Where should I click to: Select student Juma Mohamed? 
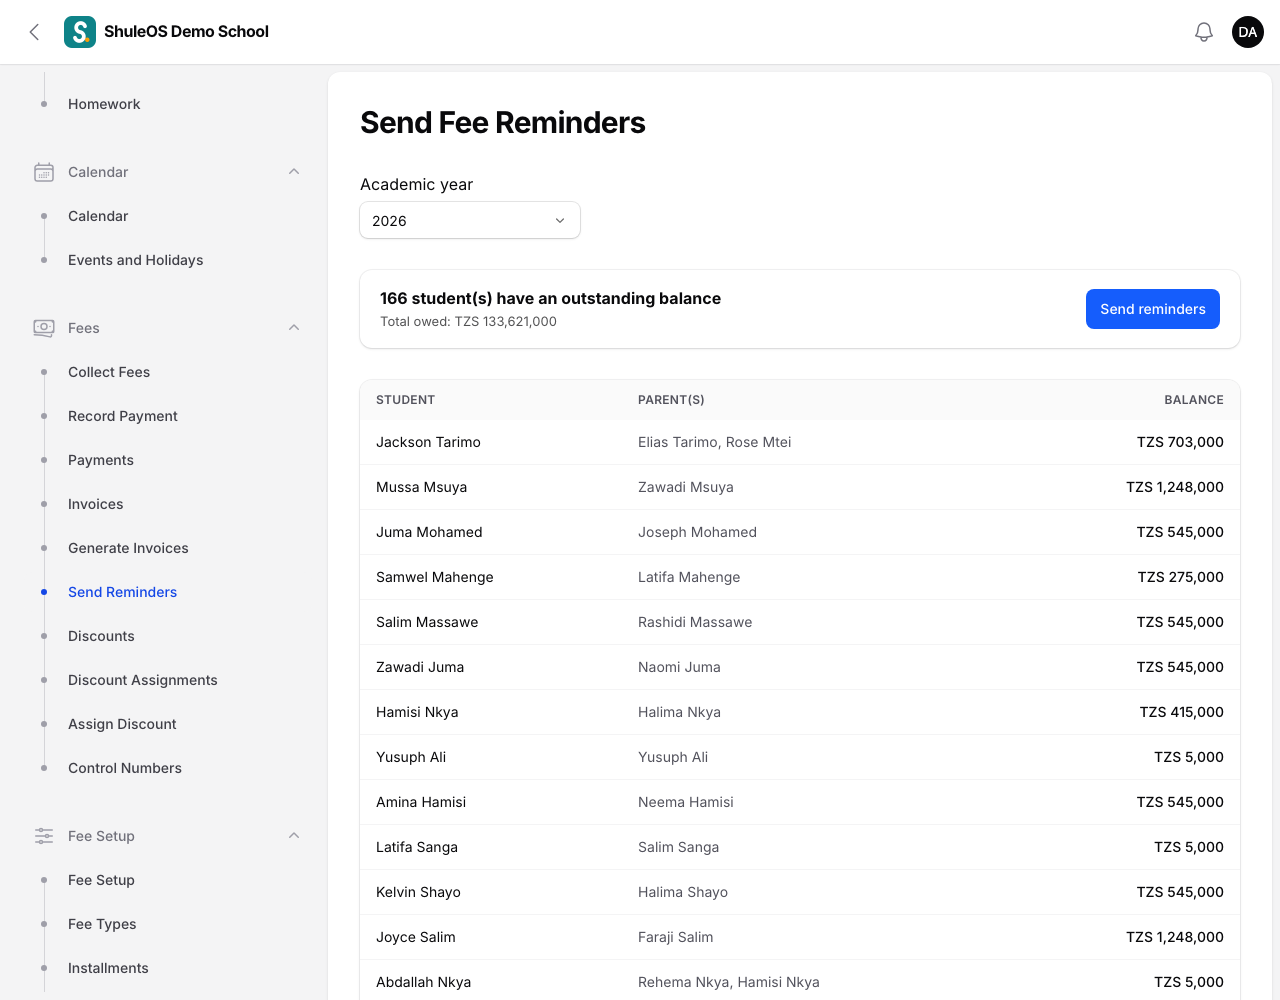point(429,532)
